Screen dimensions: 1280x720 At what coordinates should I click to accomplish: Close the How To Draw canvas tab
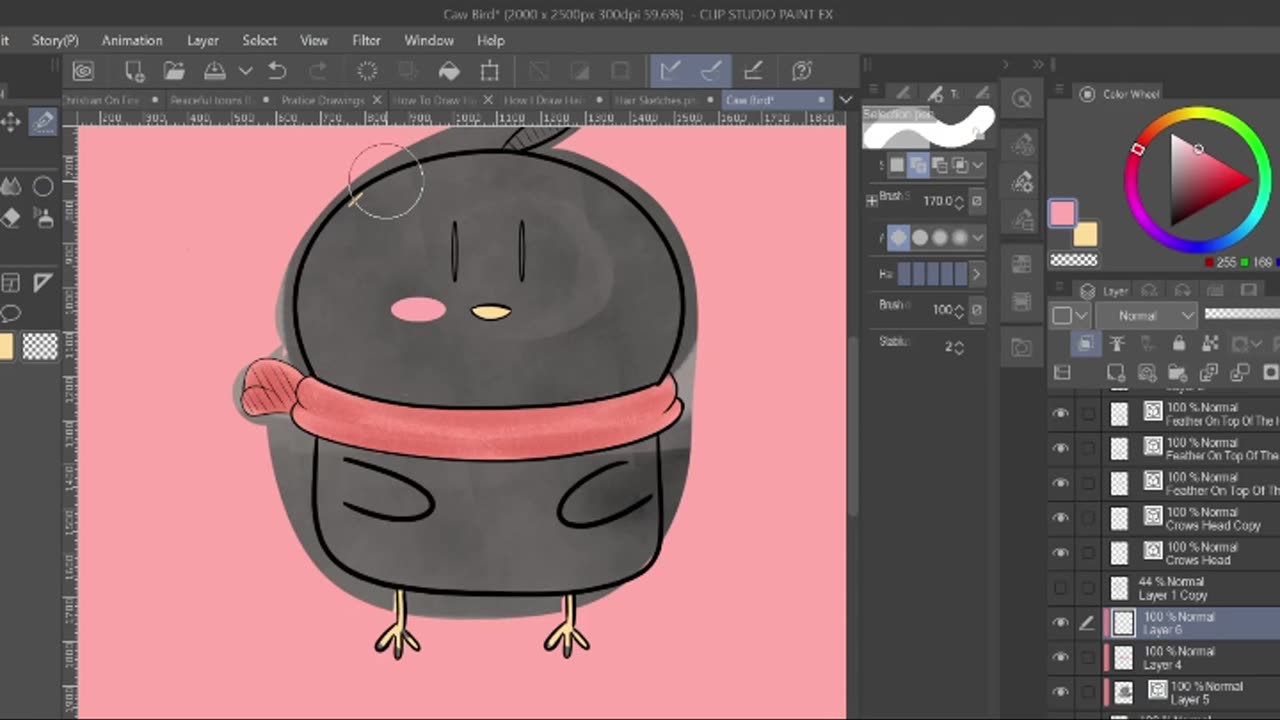pos(488,100)
